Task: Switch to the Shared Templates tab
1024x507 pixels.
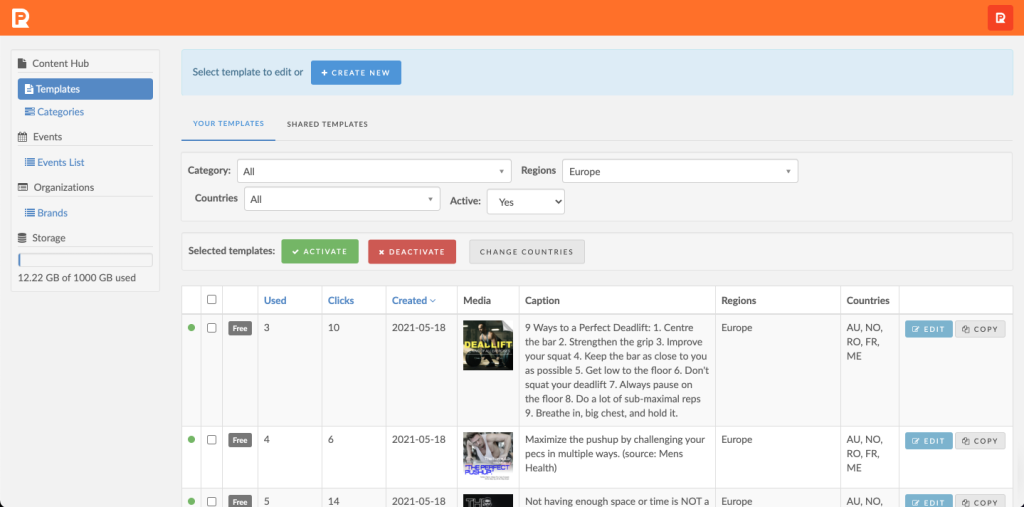Action: [x=327, y=123]
